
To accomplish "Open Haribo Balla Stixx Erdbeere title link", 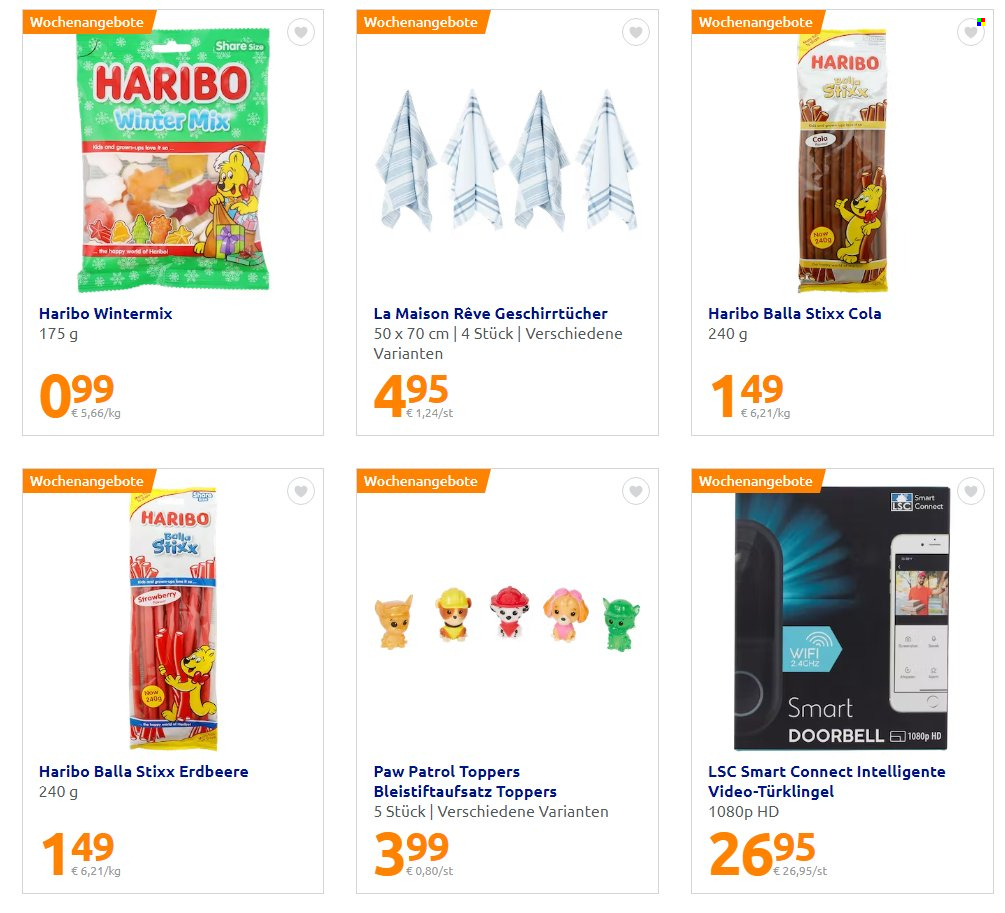I will pyautogui.click(x=144, y=771).
